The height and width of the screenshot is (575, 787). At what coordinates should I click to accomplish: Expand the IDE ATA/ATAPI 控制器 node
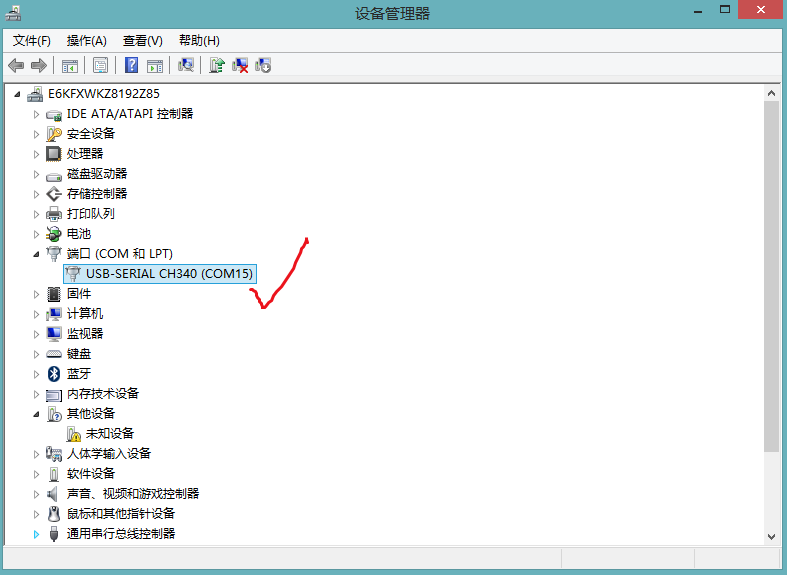36,114
